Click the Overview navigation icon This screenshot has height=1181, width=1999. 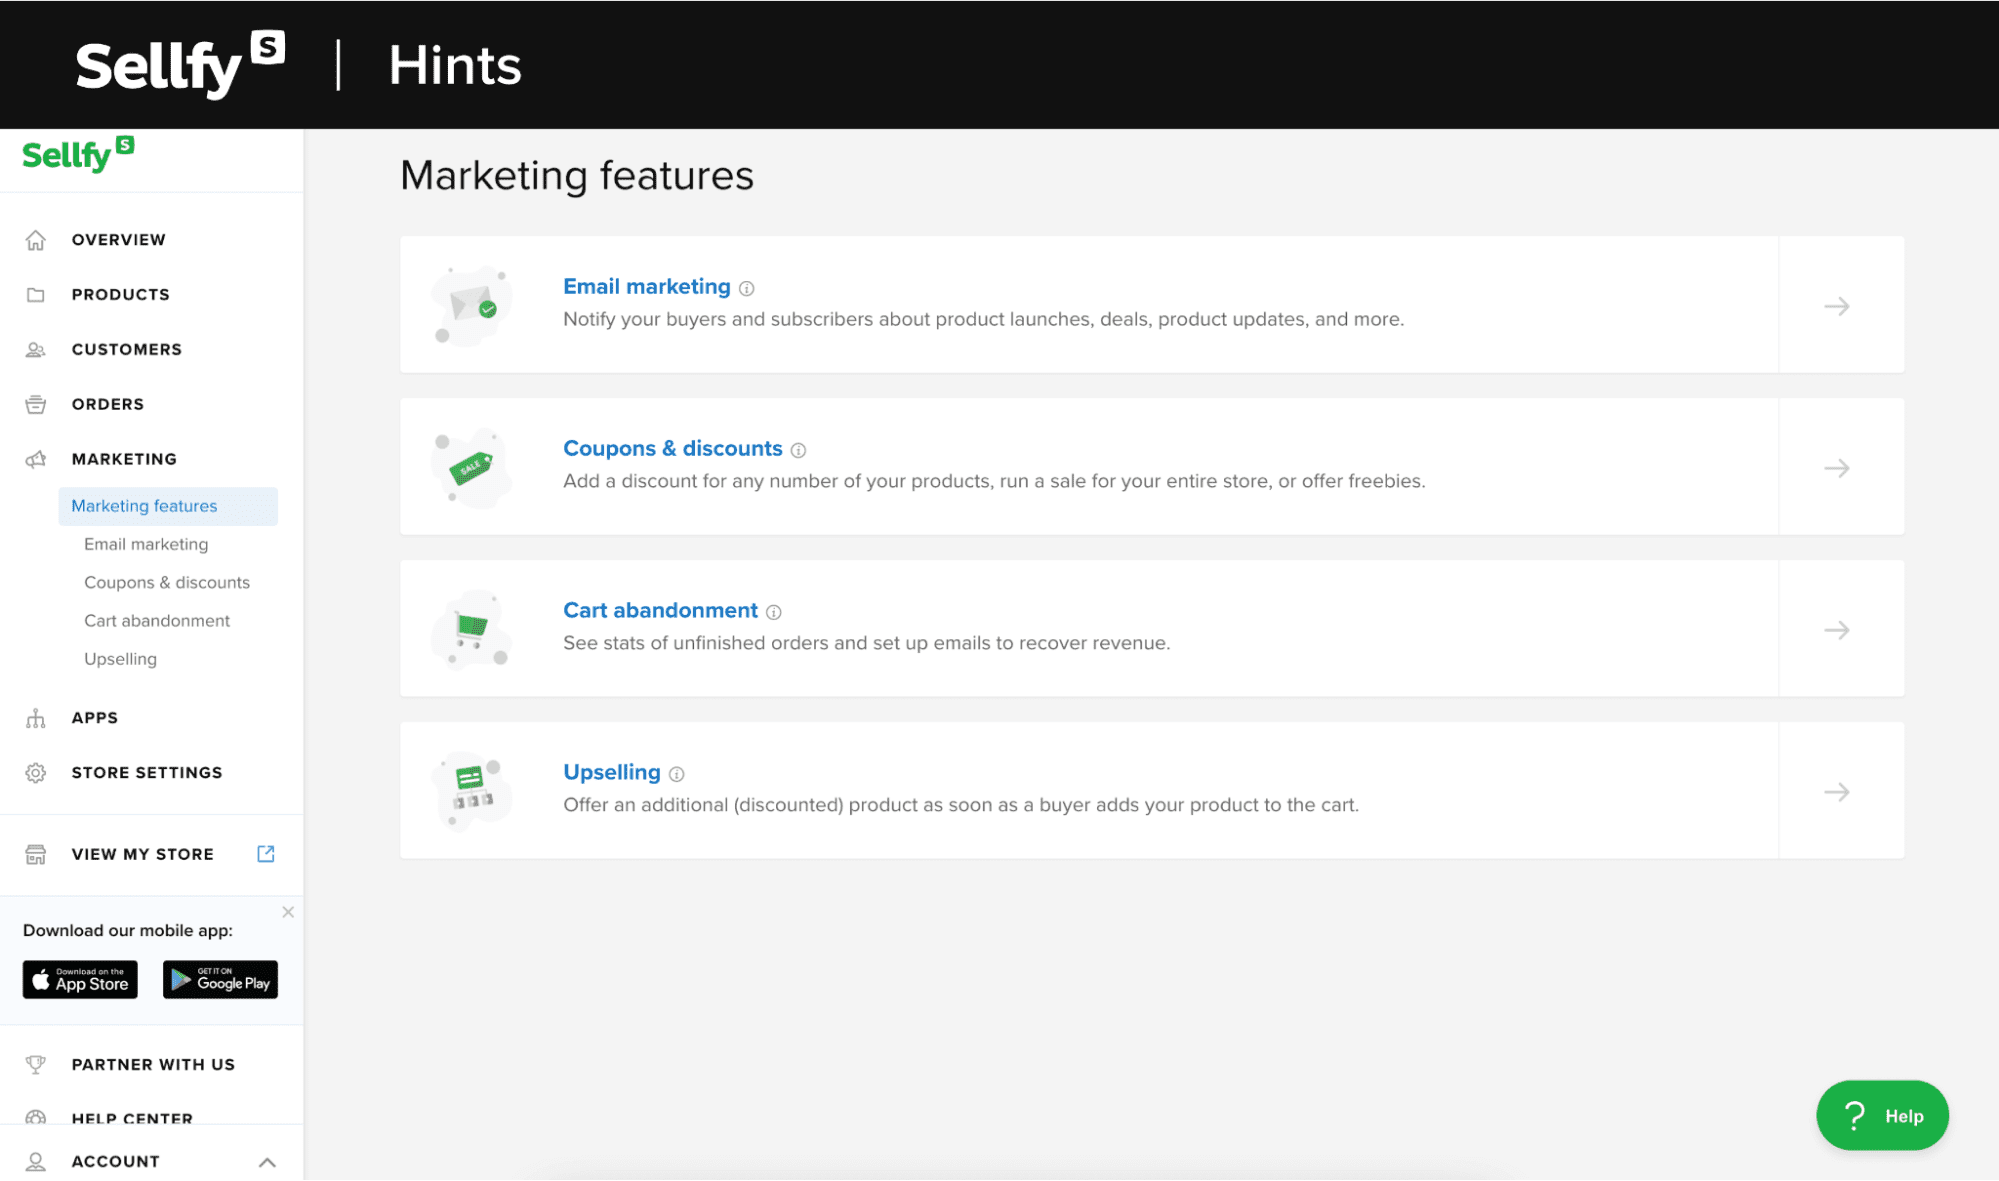(x=37, y=239)
